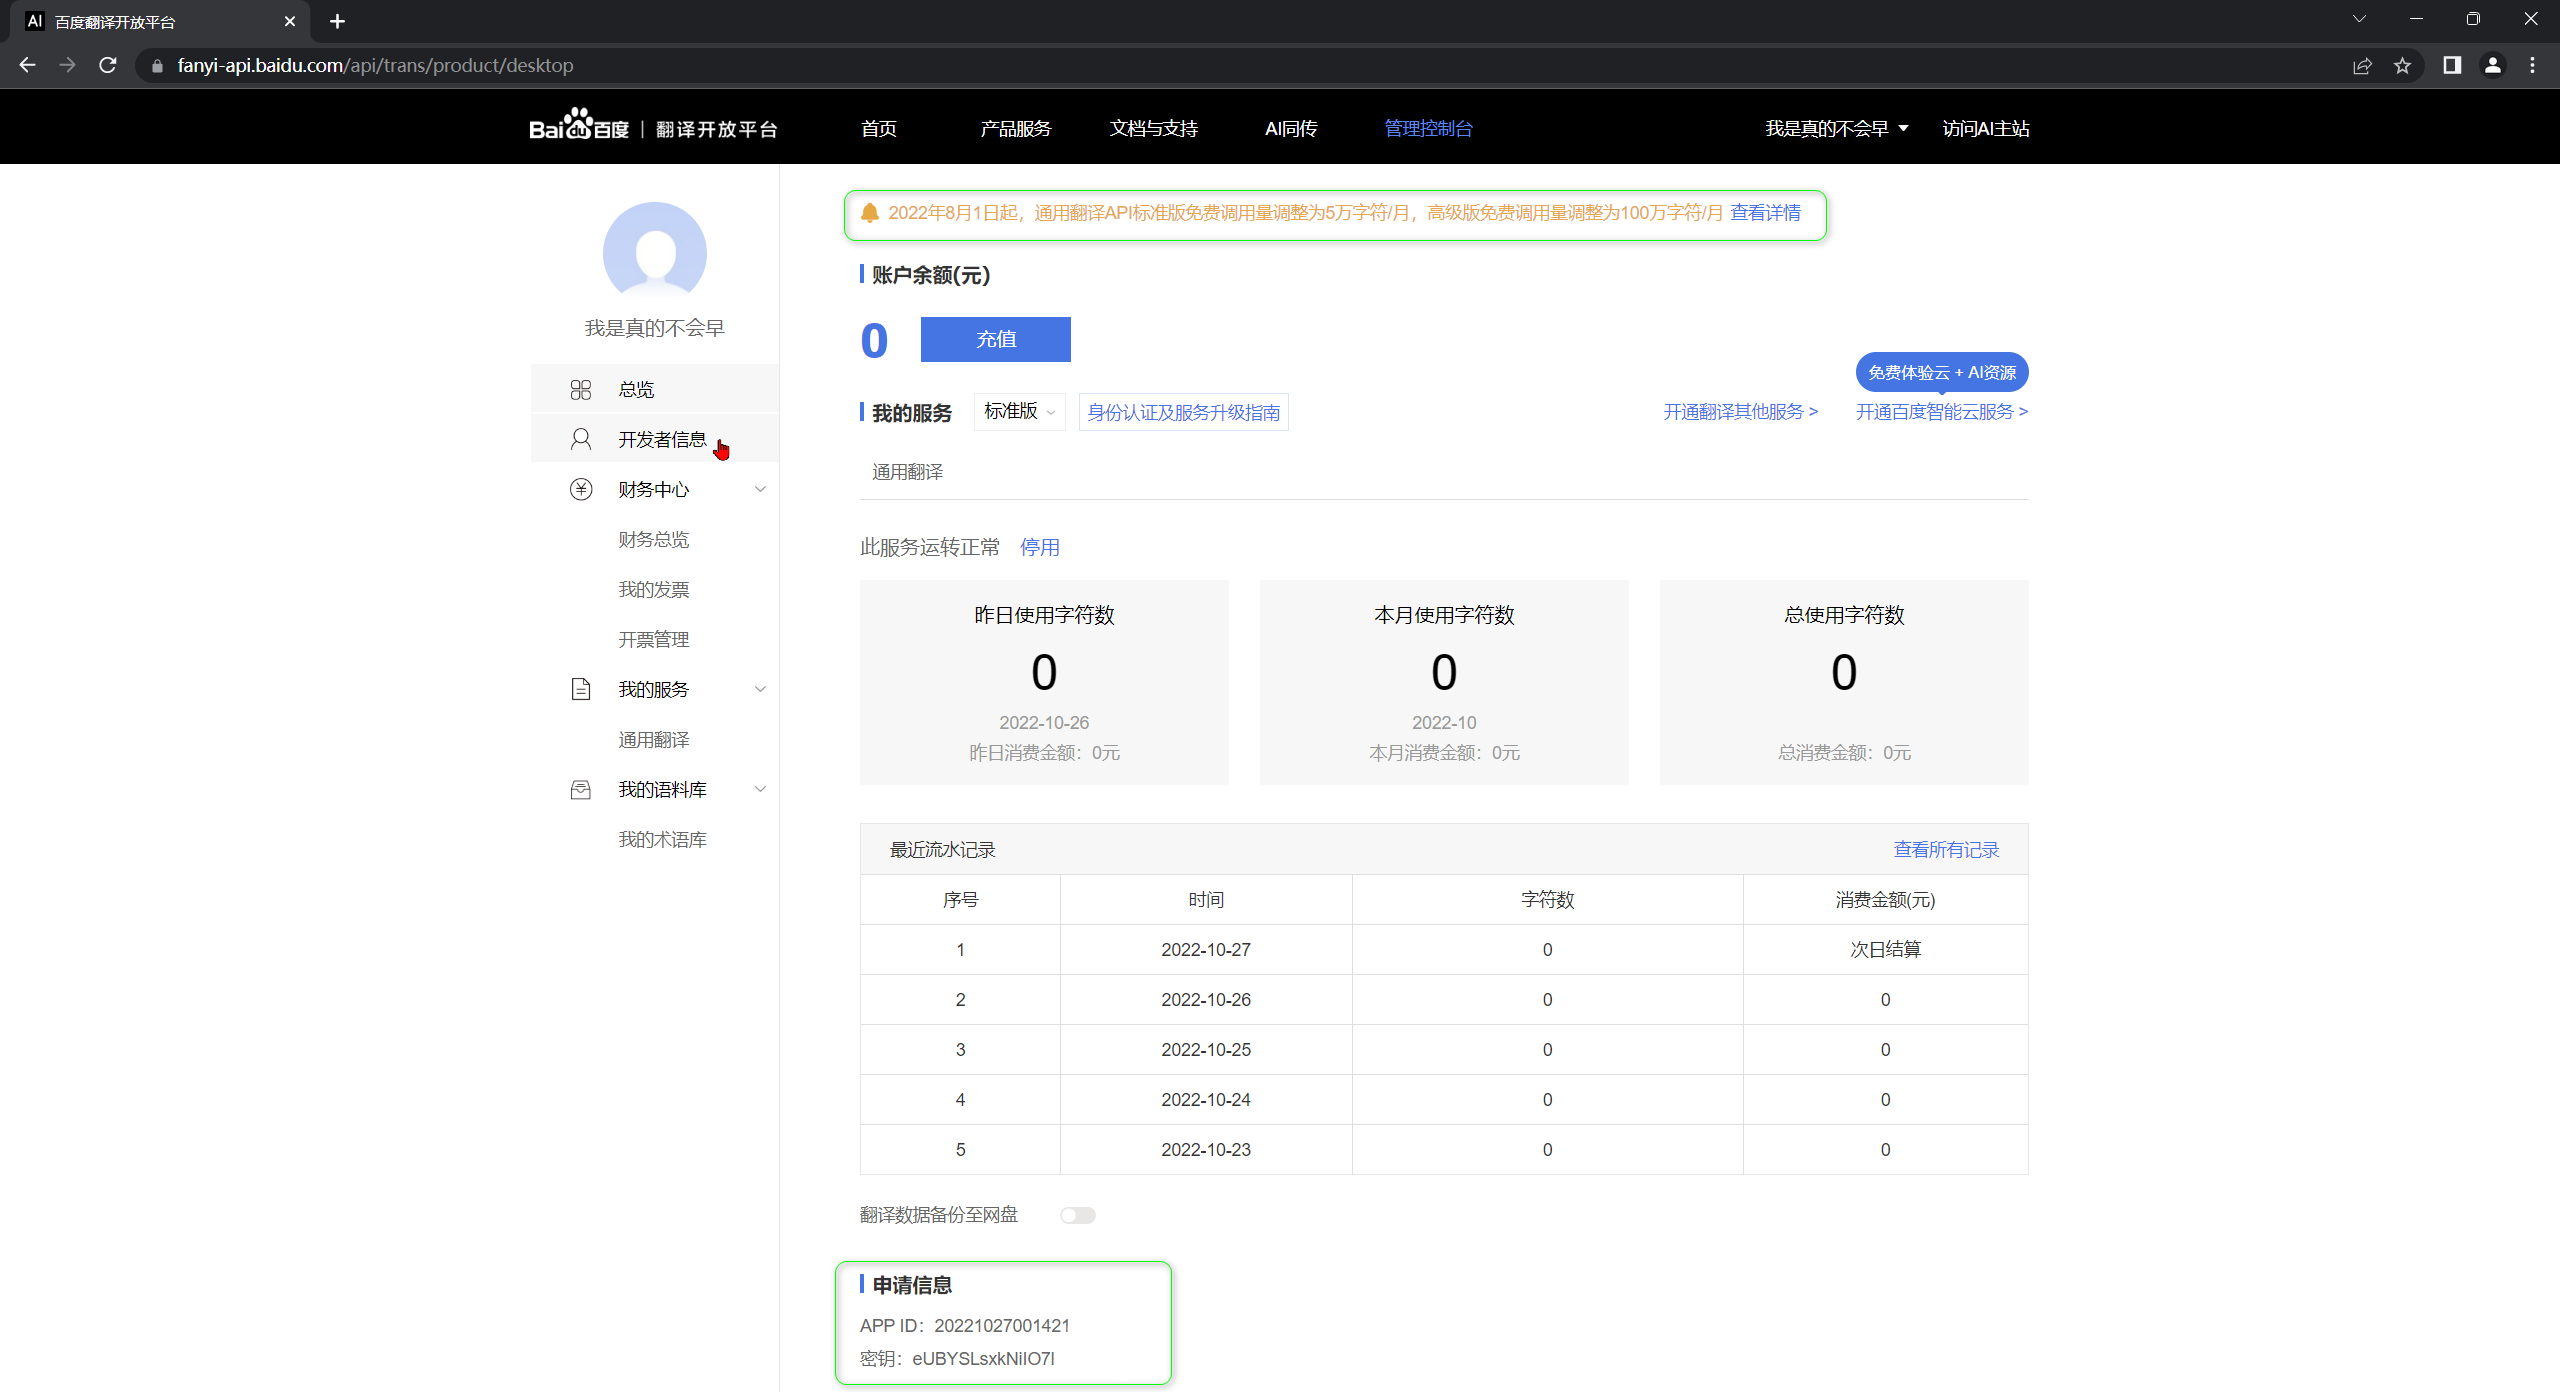Open 身份认证及服务升级指南 link

tap(1184, 412)
